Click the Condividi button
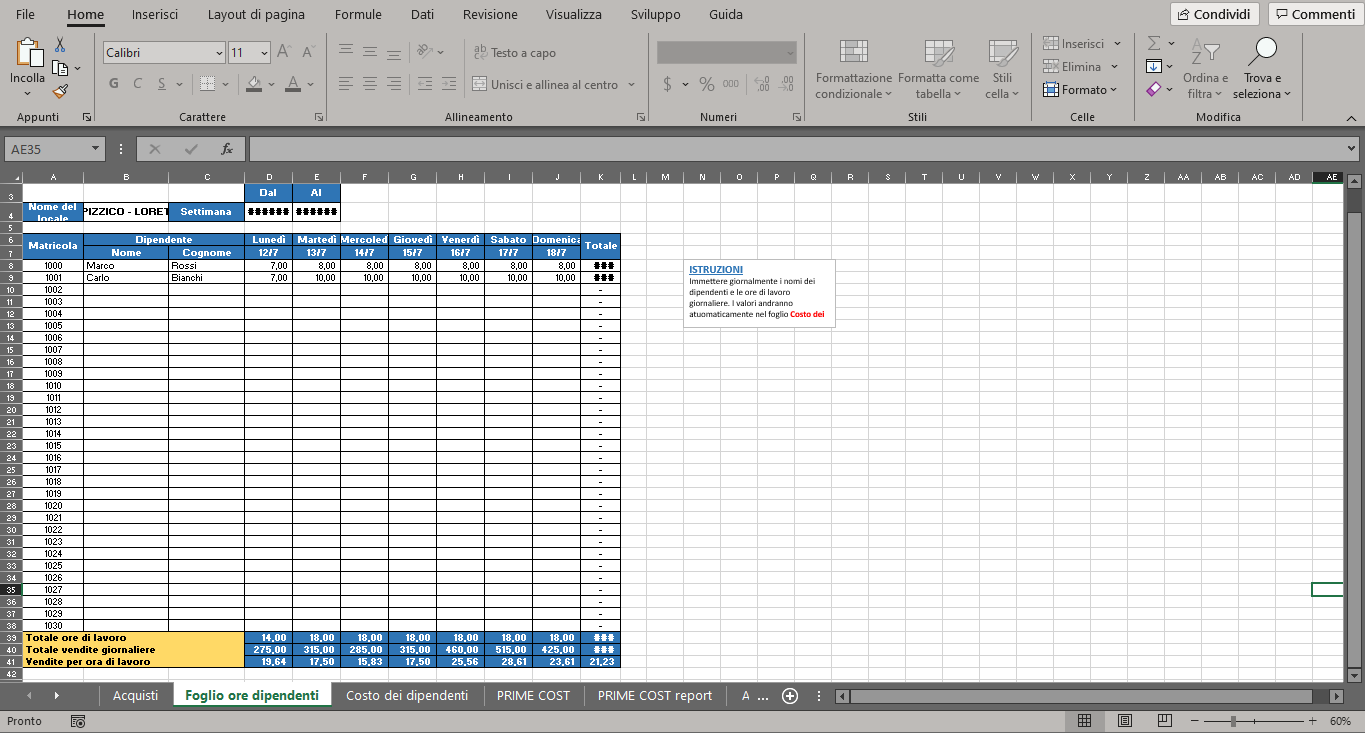Viewport: 1365px width, 733px height. pos(1215,14)
